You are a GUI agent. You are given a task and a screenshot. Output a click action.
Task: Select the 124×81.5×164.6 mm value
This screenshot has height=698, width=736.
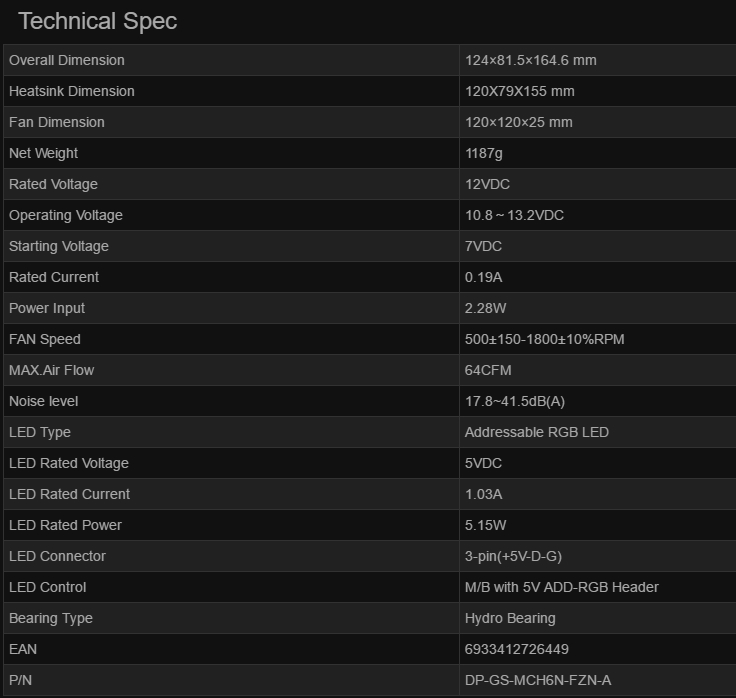point(530,60)
